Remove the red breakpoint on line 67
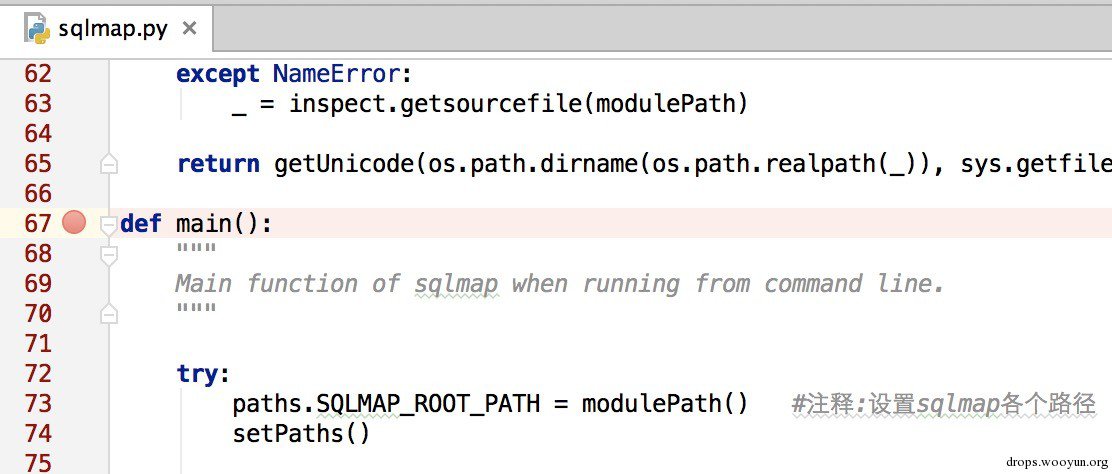The image size is (1112, 474). coord(74,223)
